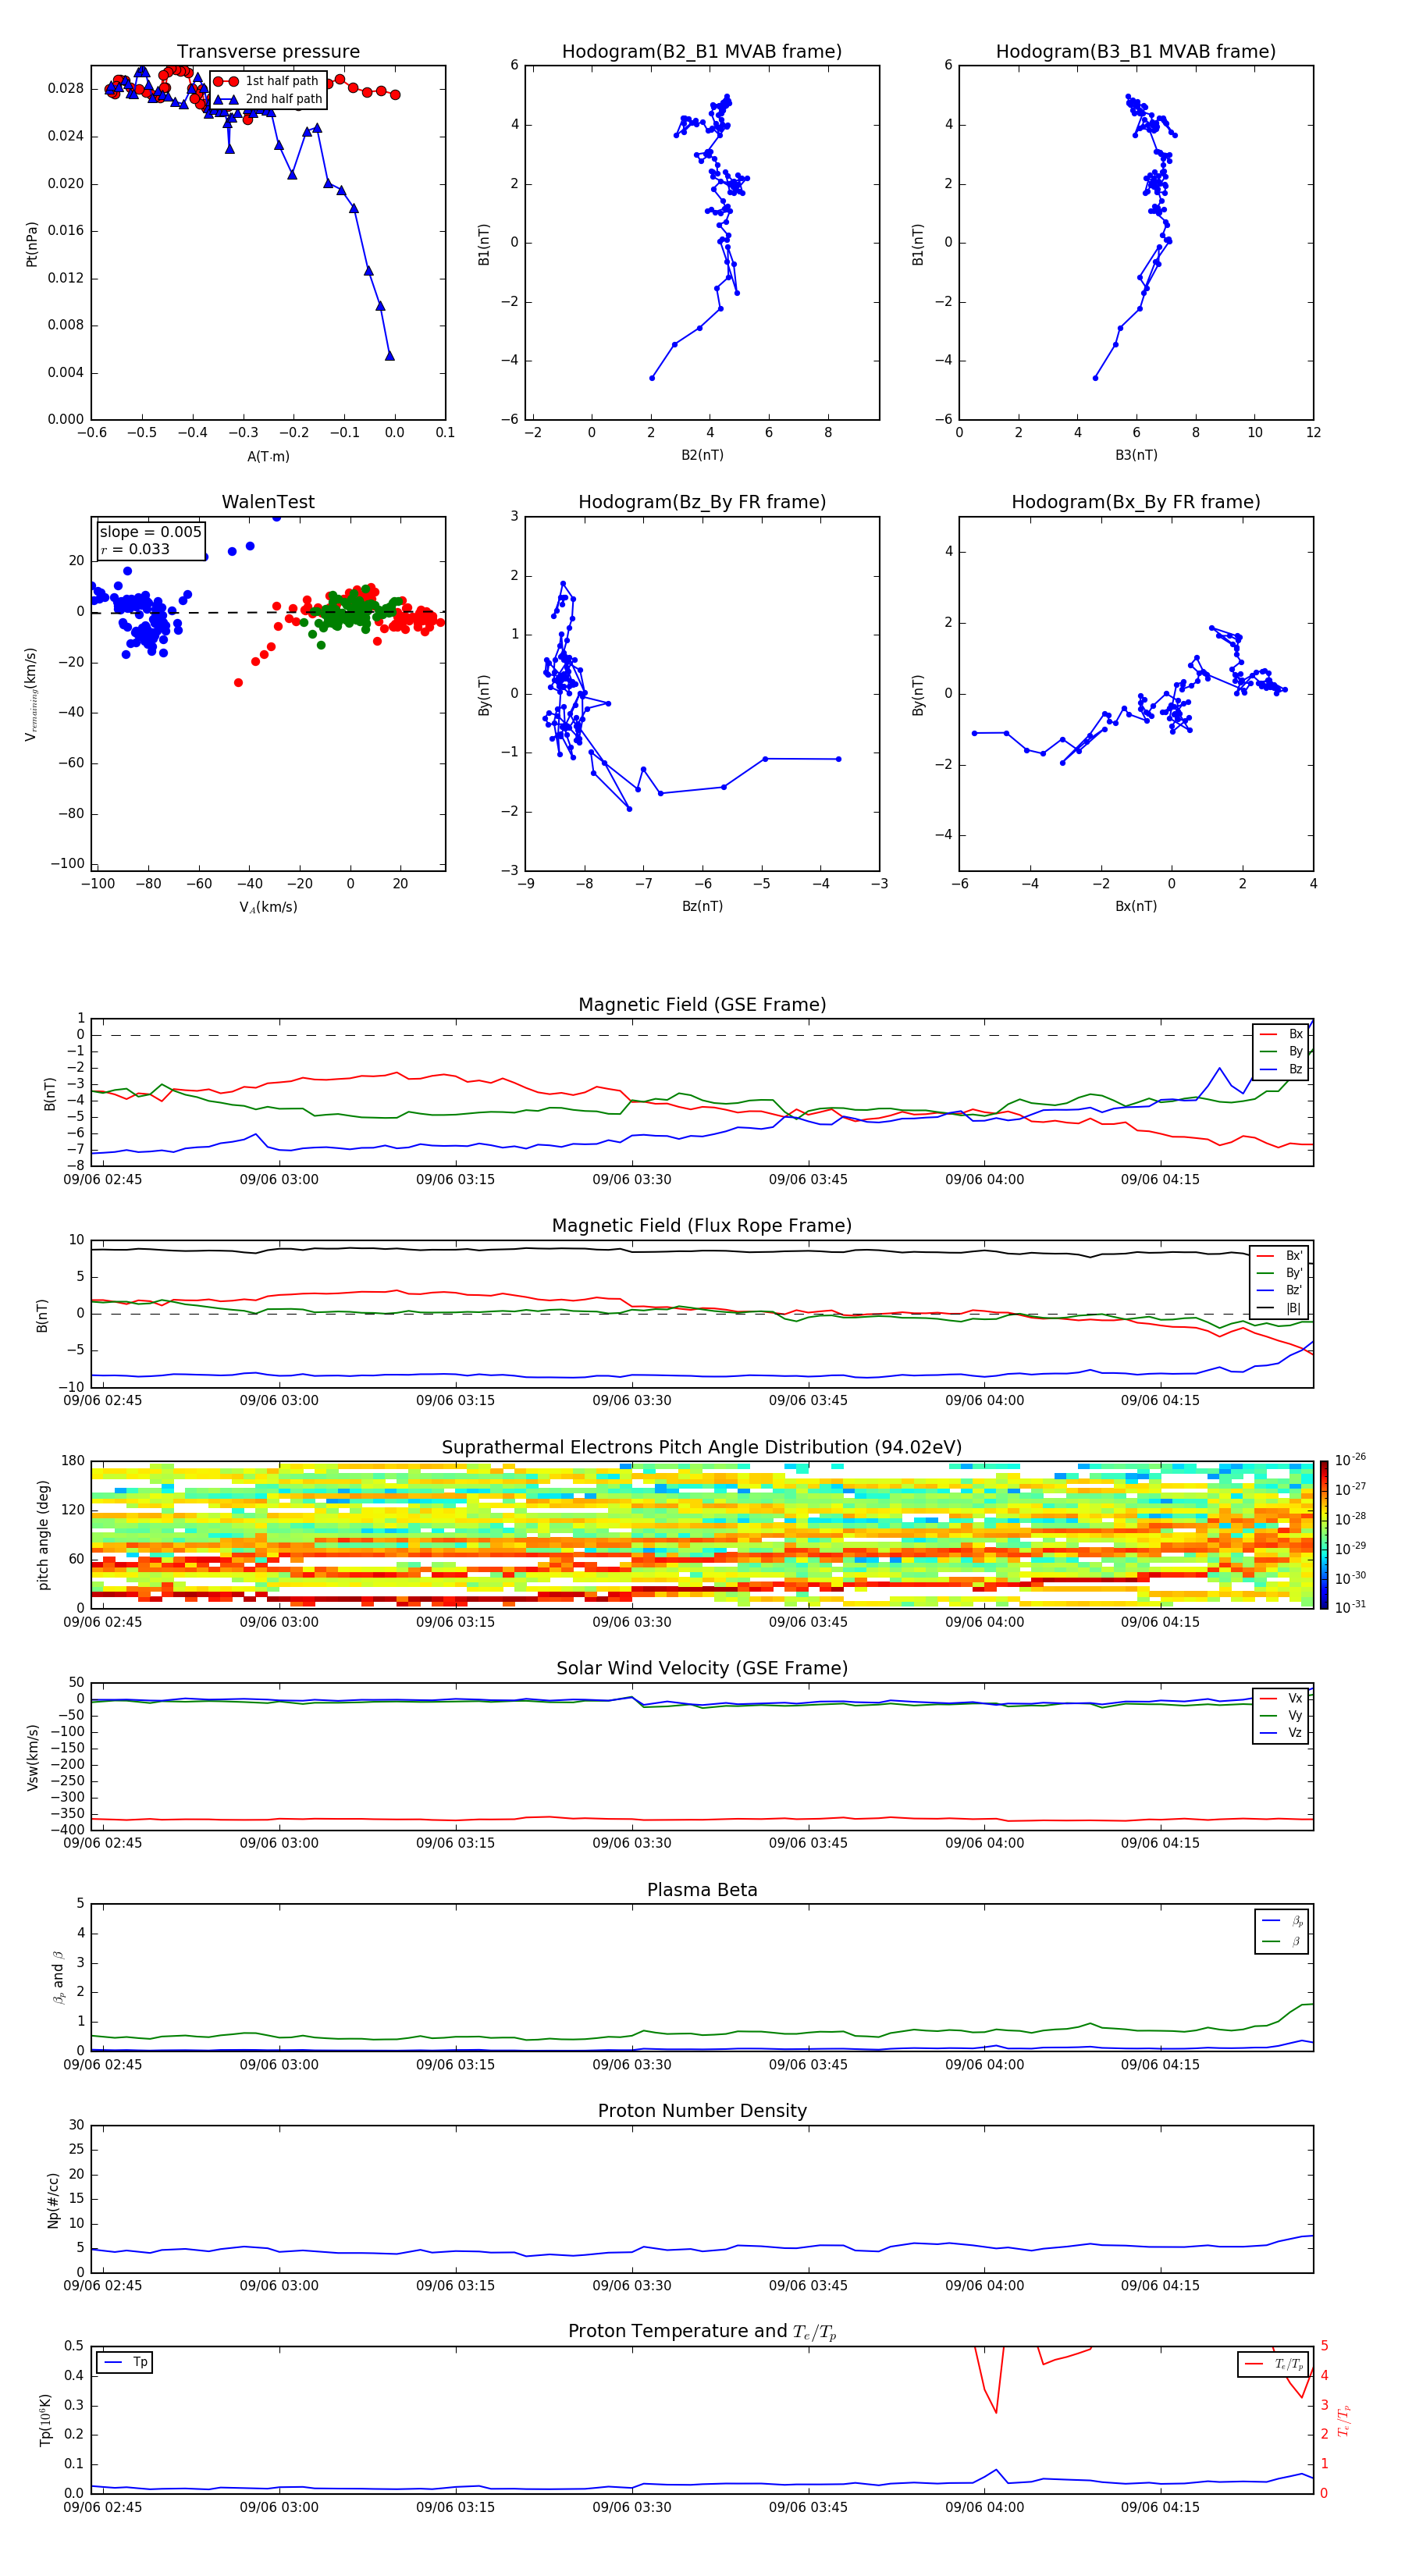Click 'A(T·m)' x-axis label
The height and width of the screenshot is (2576, 1405).
[268, 457]
